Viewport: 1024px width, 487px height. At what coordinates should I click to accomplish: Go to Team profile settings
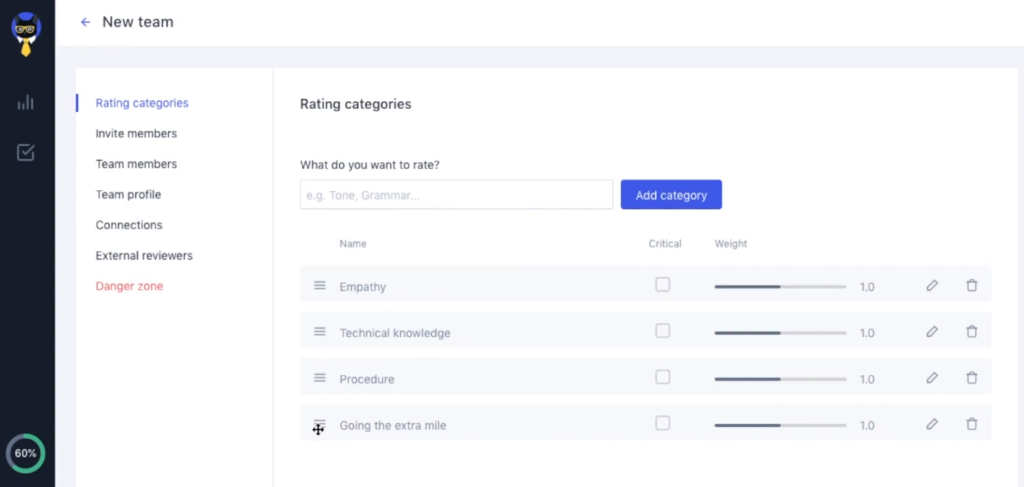click(x=128, y=194)
